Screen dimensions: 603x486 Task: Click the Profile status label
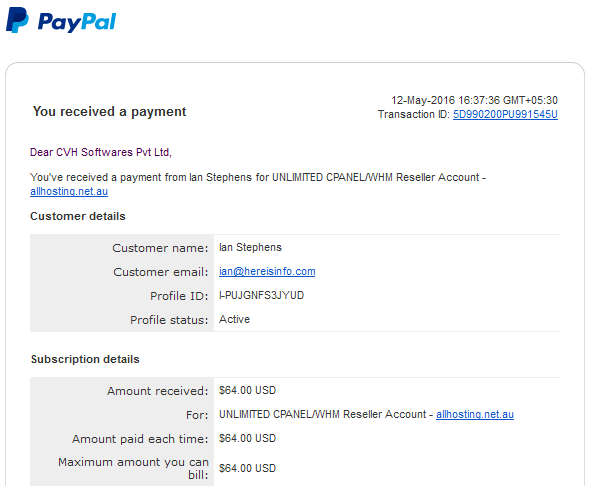(x=169, y=320)
